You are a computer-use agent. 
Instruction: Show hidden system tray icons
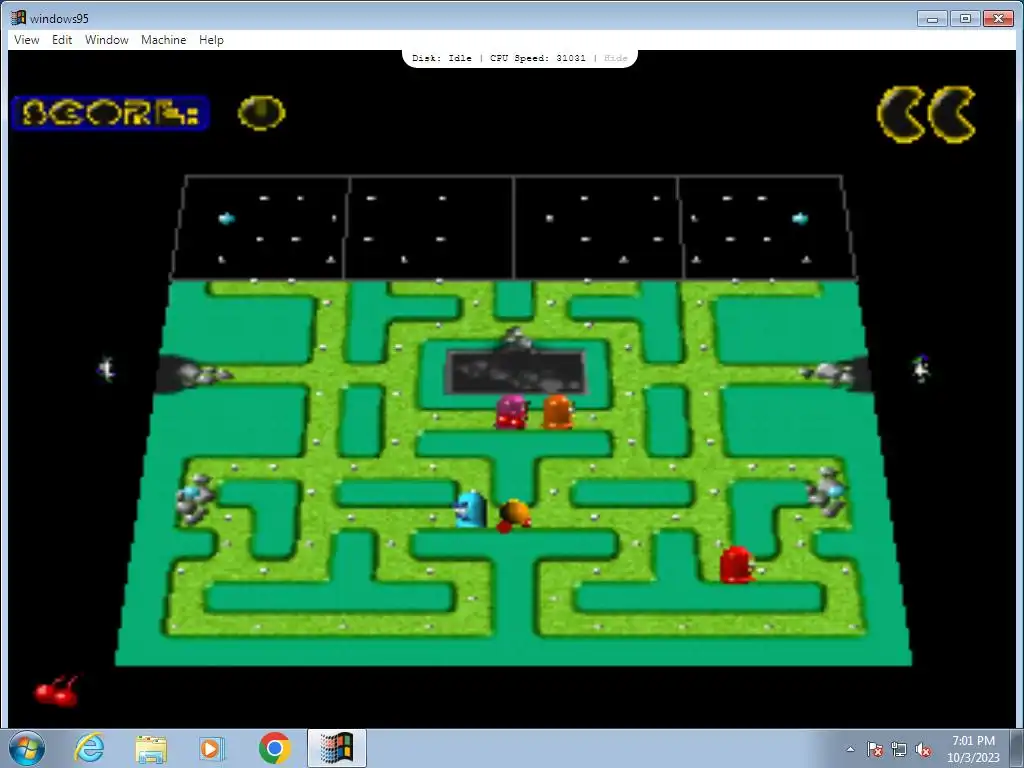coord(850,749)
